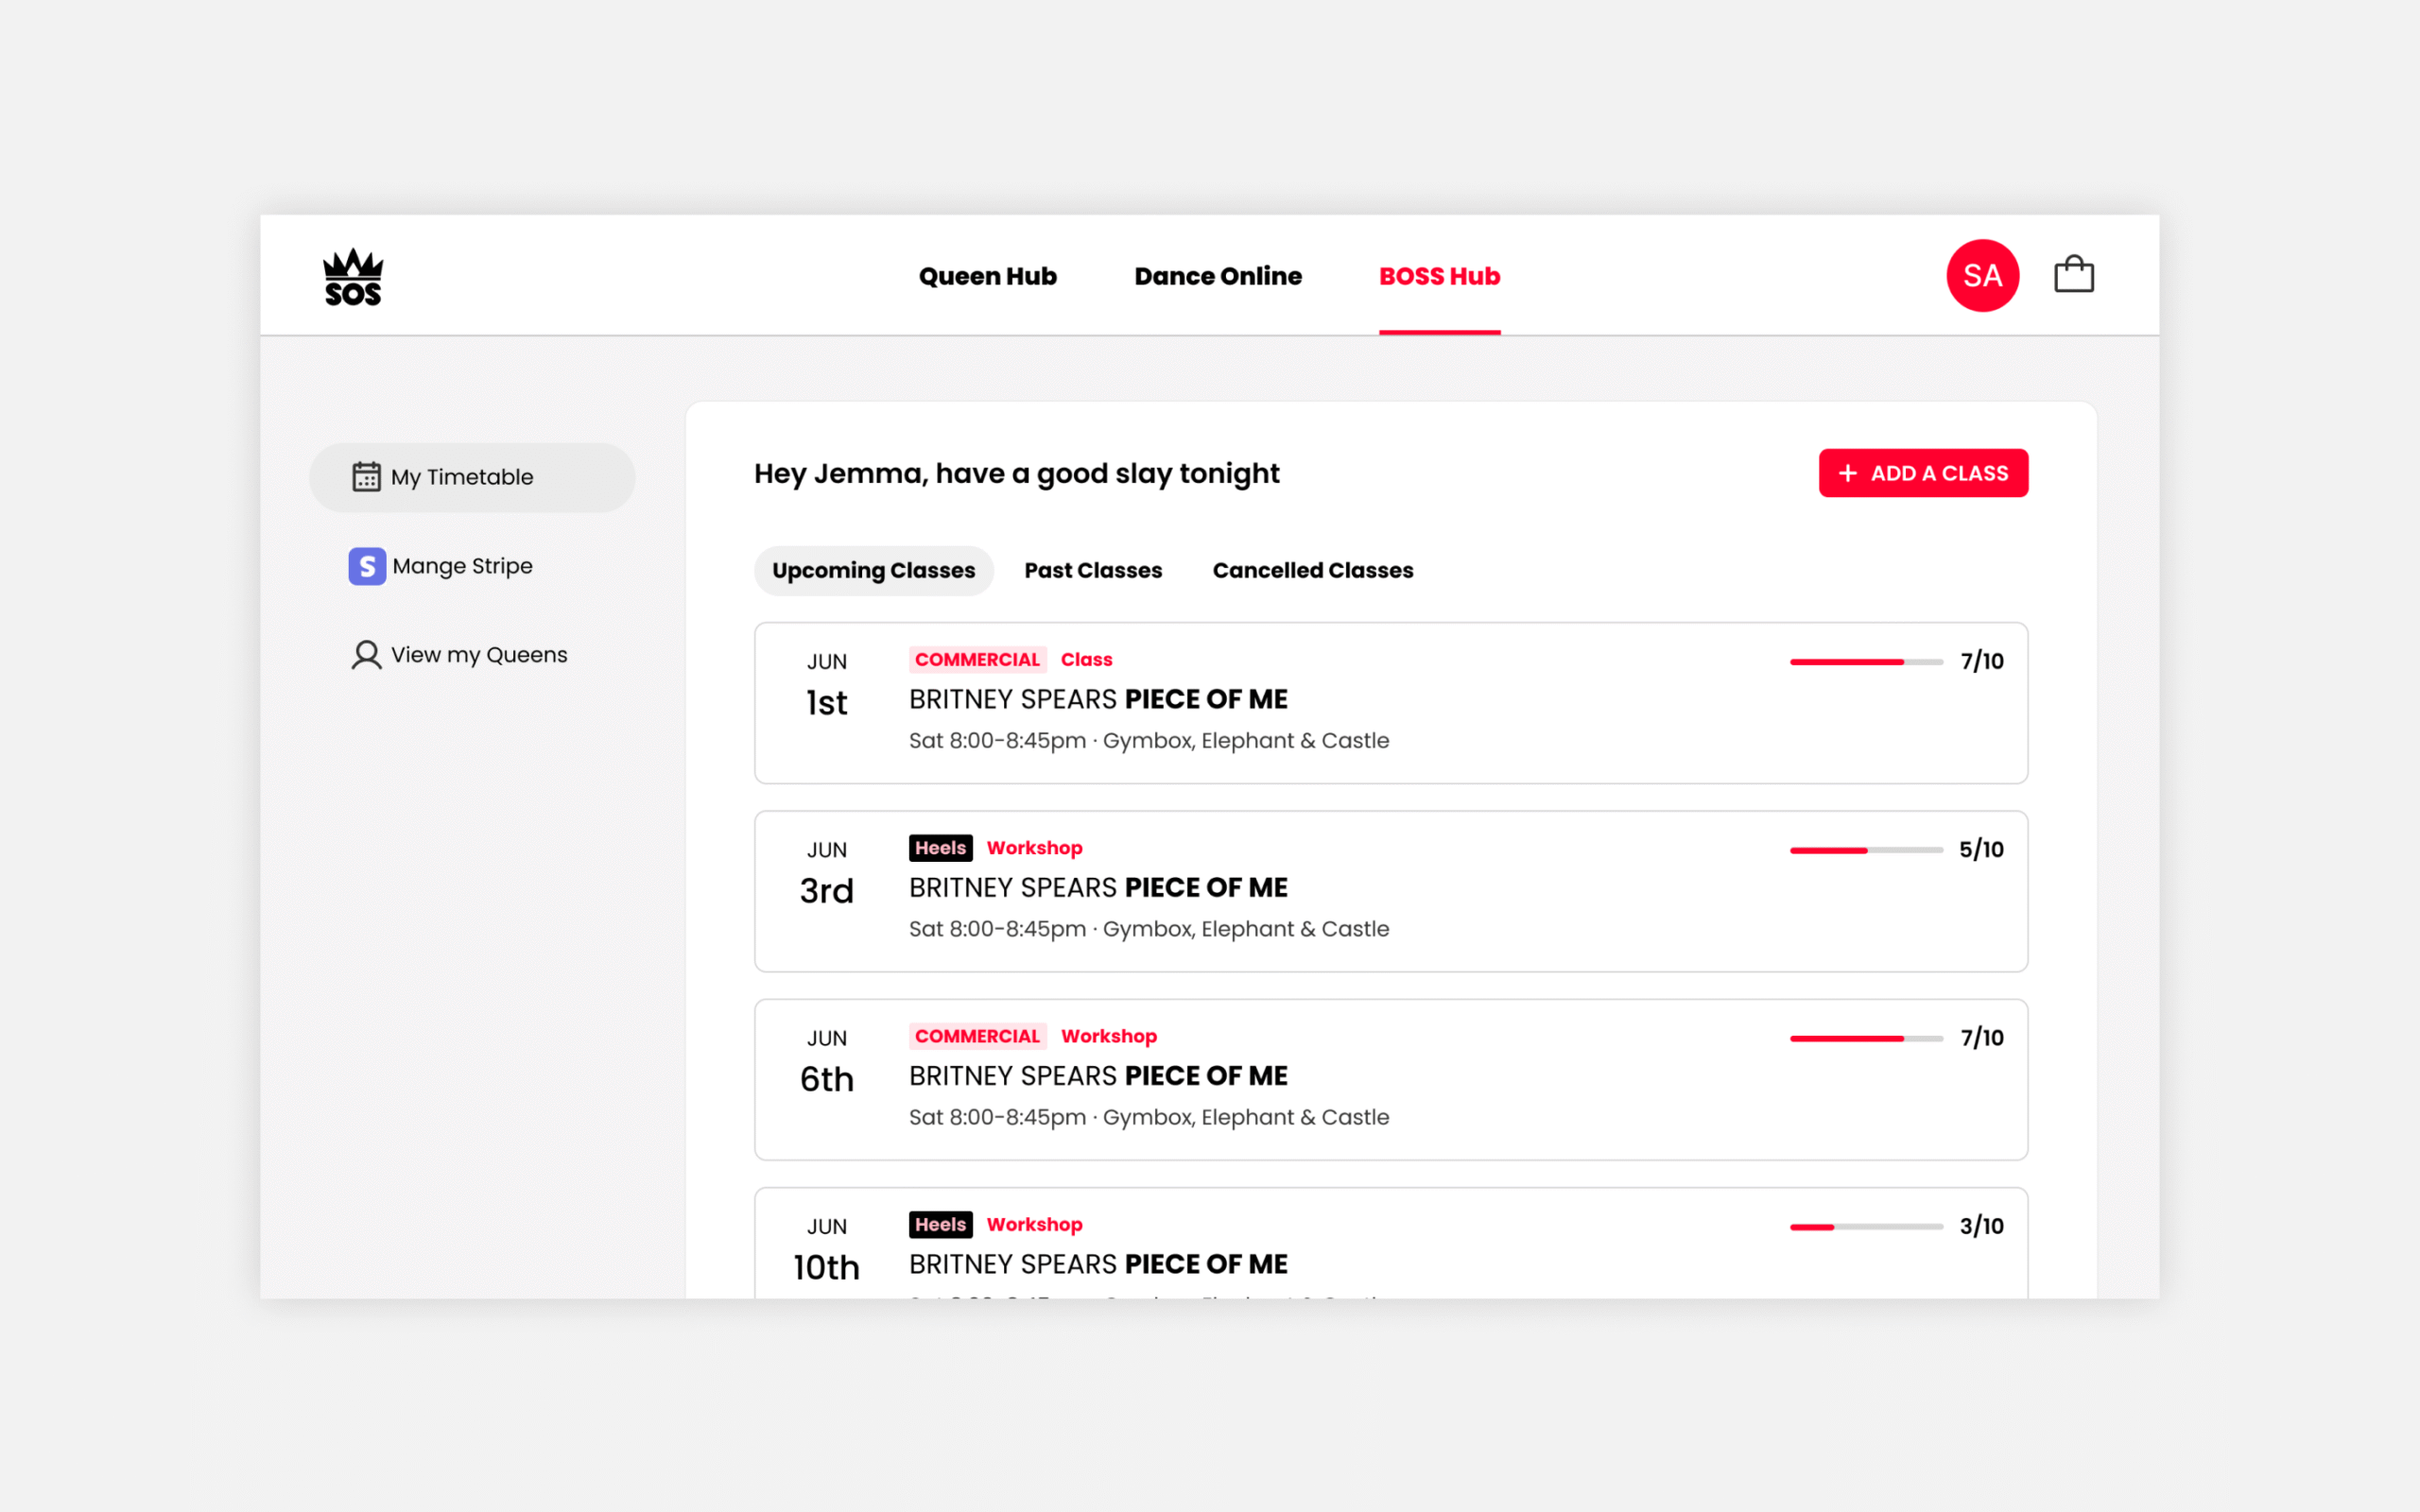Click the time and venue line on Jun 1st

tap(1148, 741)
